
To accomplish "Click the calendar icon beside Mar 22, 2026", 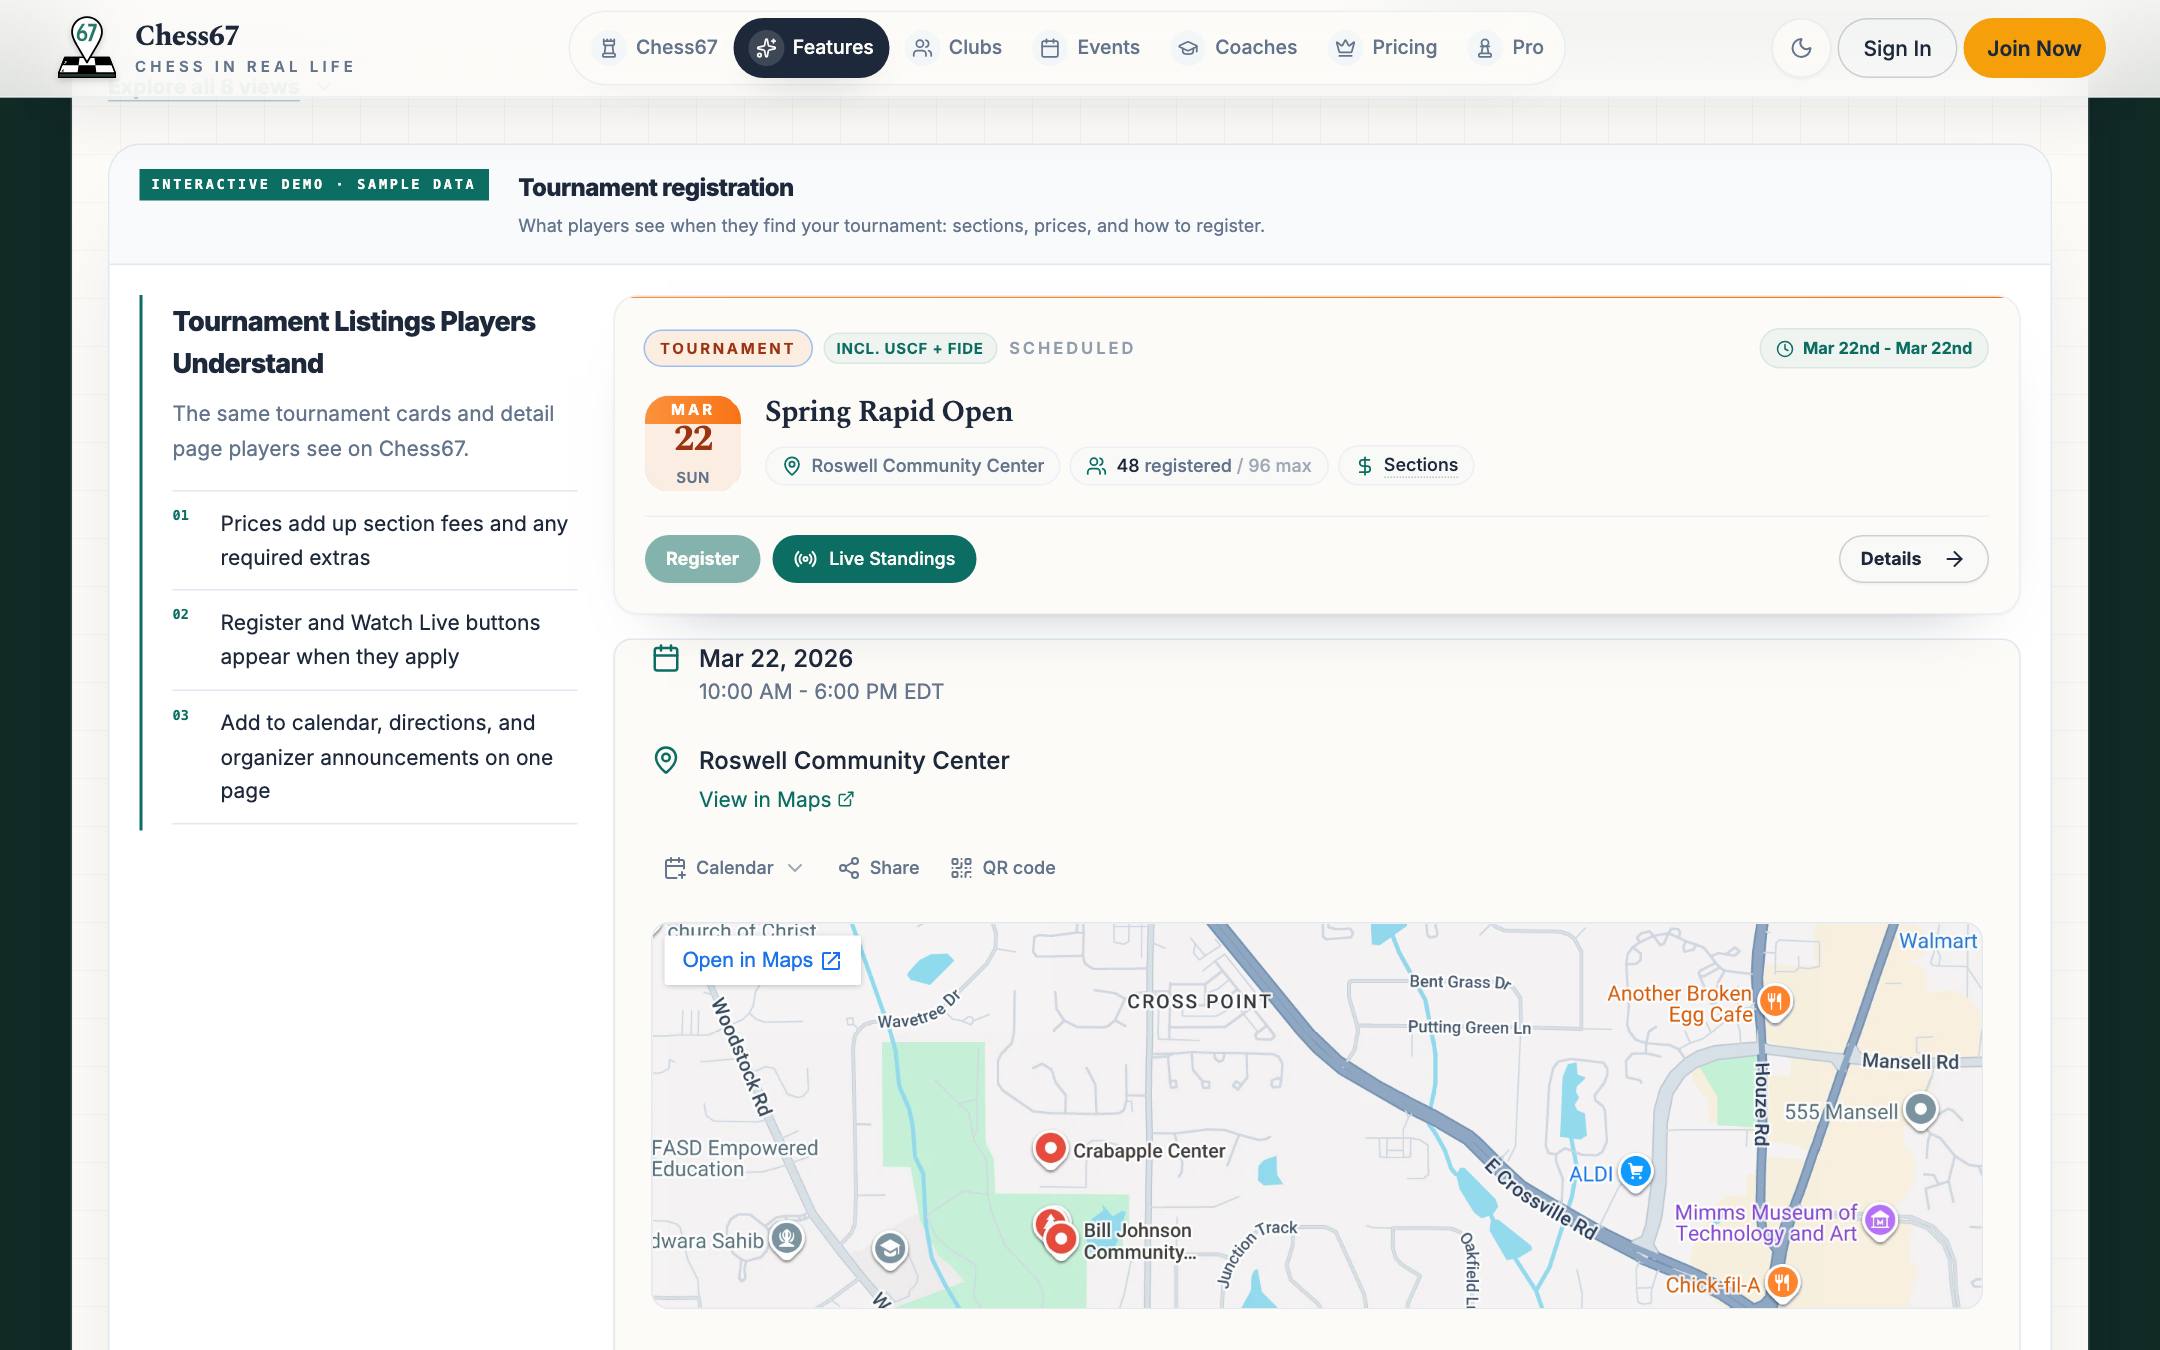I will pyautogui.click(x=666, y=658).
